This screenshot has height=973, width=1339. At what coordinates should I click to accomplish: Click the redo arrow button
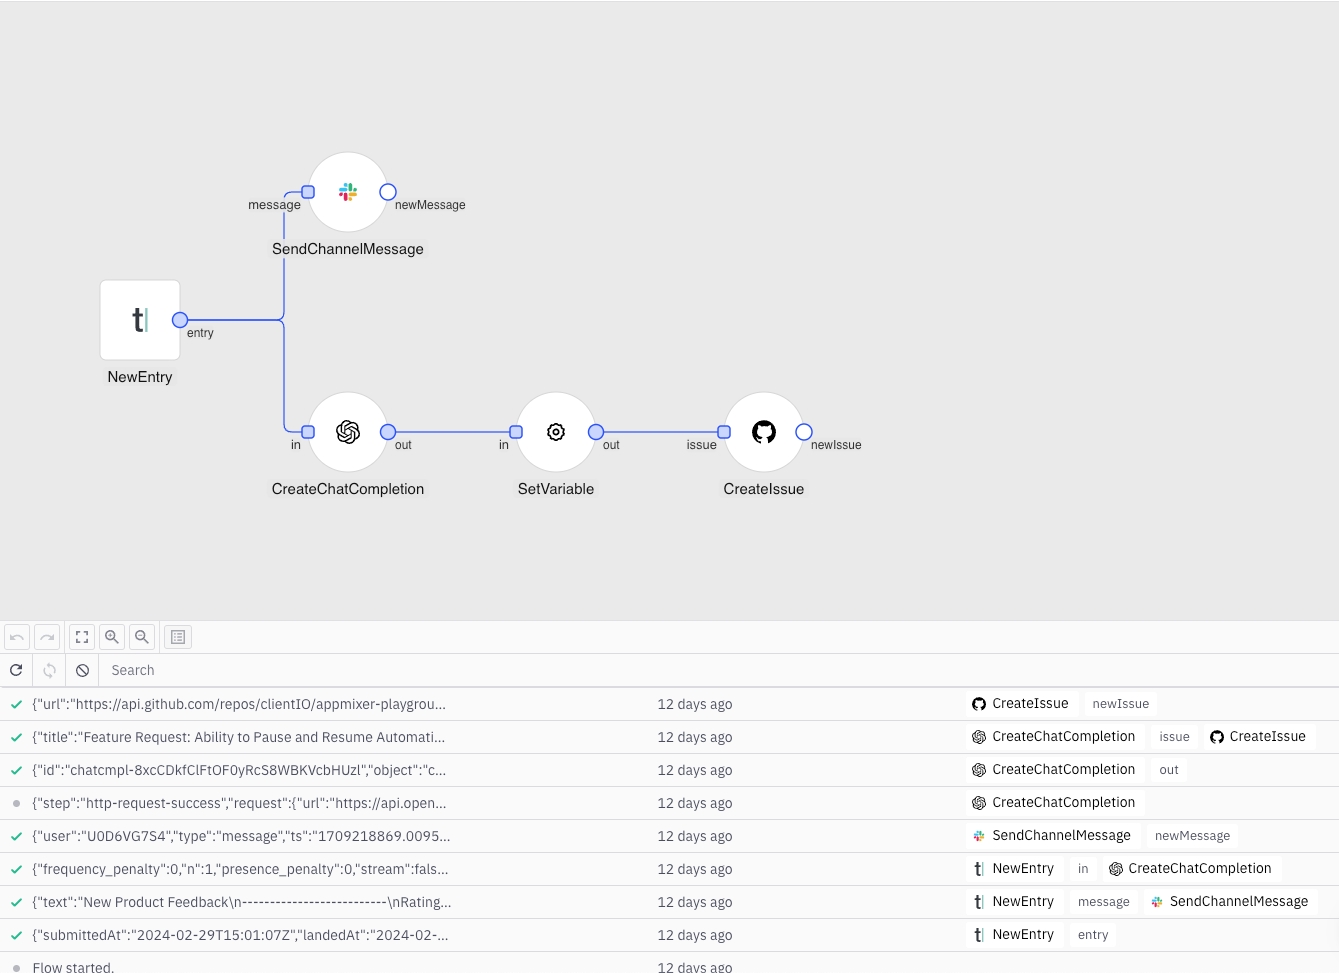[47, 637]
